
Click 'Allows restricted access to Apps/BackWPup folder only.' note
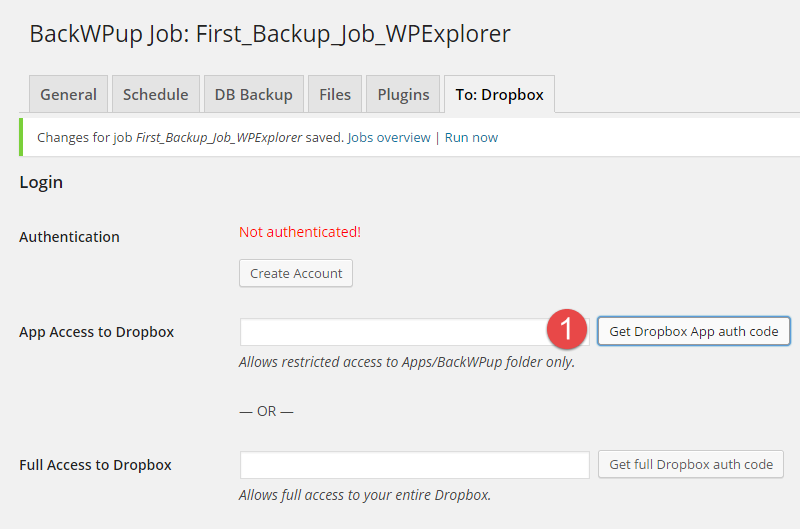click(407, 362)
